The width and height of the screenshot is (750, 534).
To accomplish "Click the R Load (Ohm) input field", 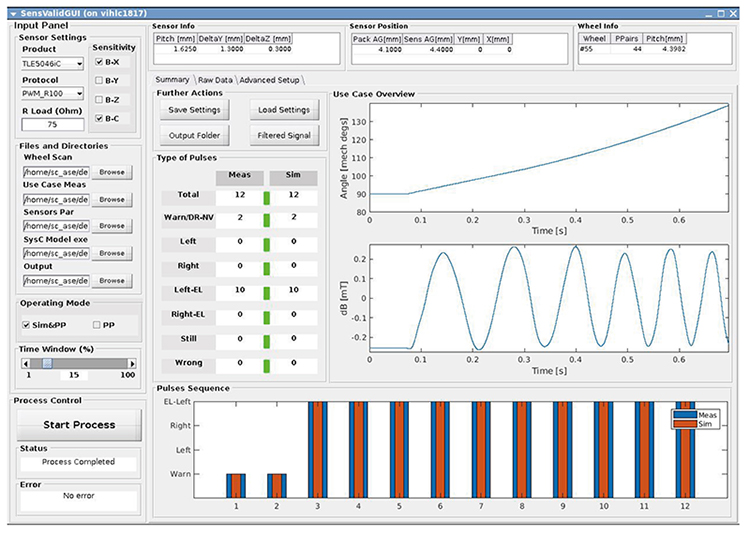I will pyautogui.click(x=53, y=125).
